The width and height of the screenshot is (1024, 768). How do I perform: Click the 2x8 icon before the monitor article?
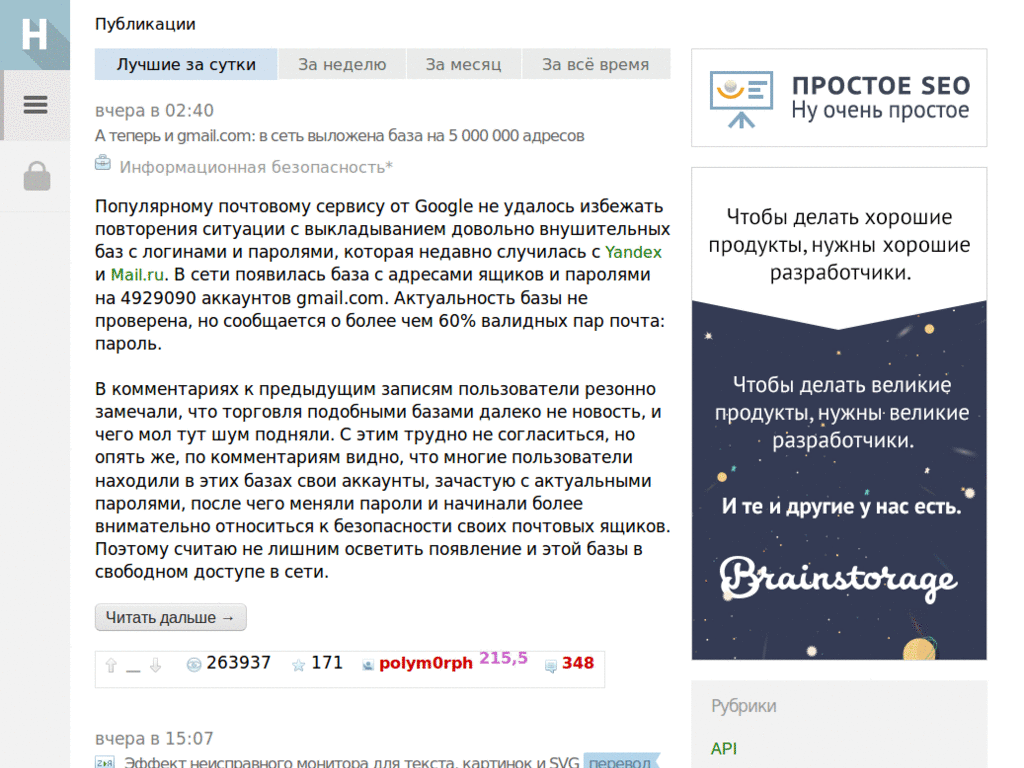104,762
